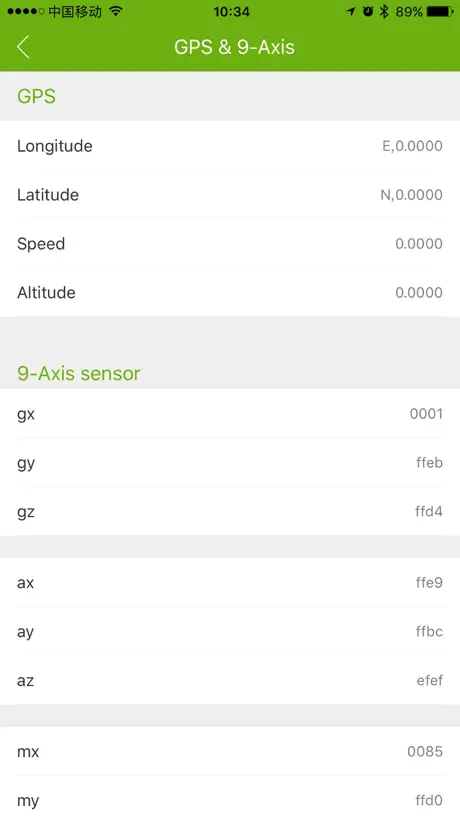Tap the battery indicator icon
Image resolution: width=460 pixels, height=818 pixels.
440,11
